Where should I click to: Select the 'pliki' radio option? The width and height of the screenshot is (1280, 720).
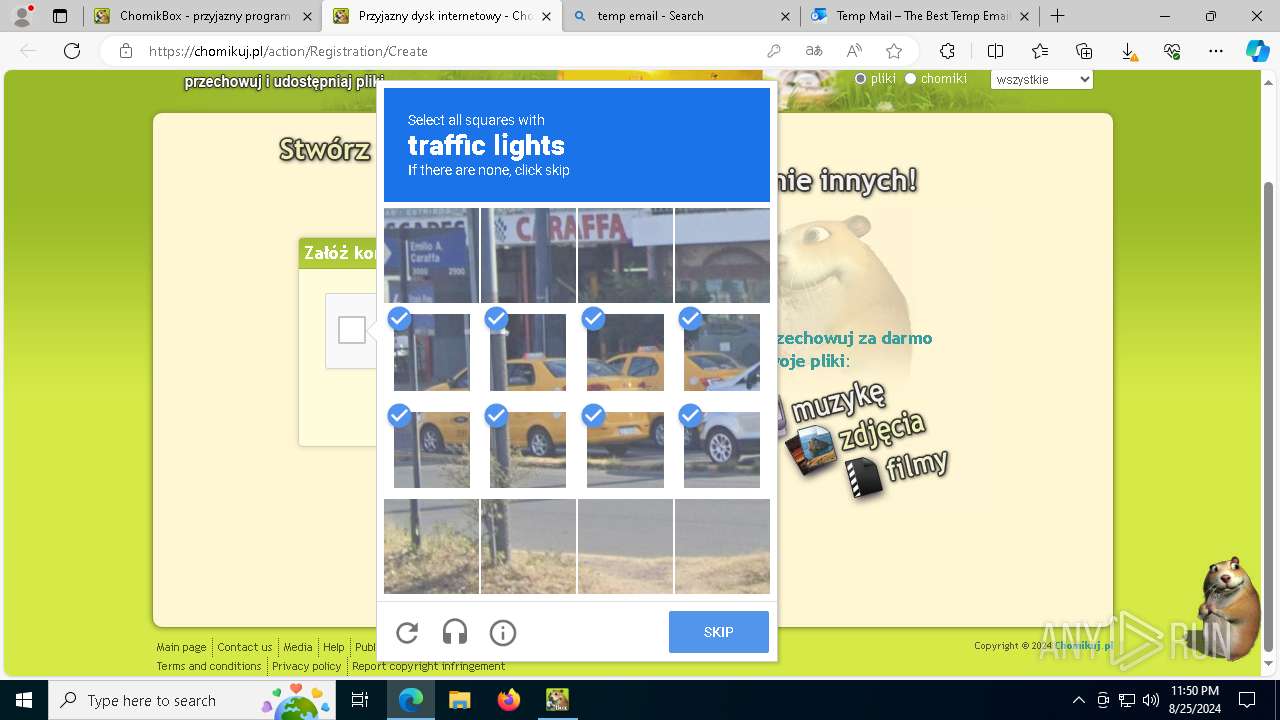[860, 79]
